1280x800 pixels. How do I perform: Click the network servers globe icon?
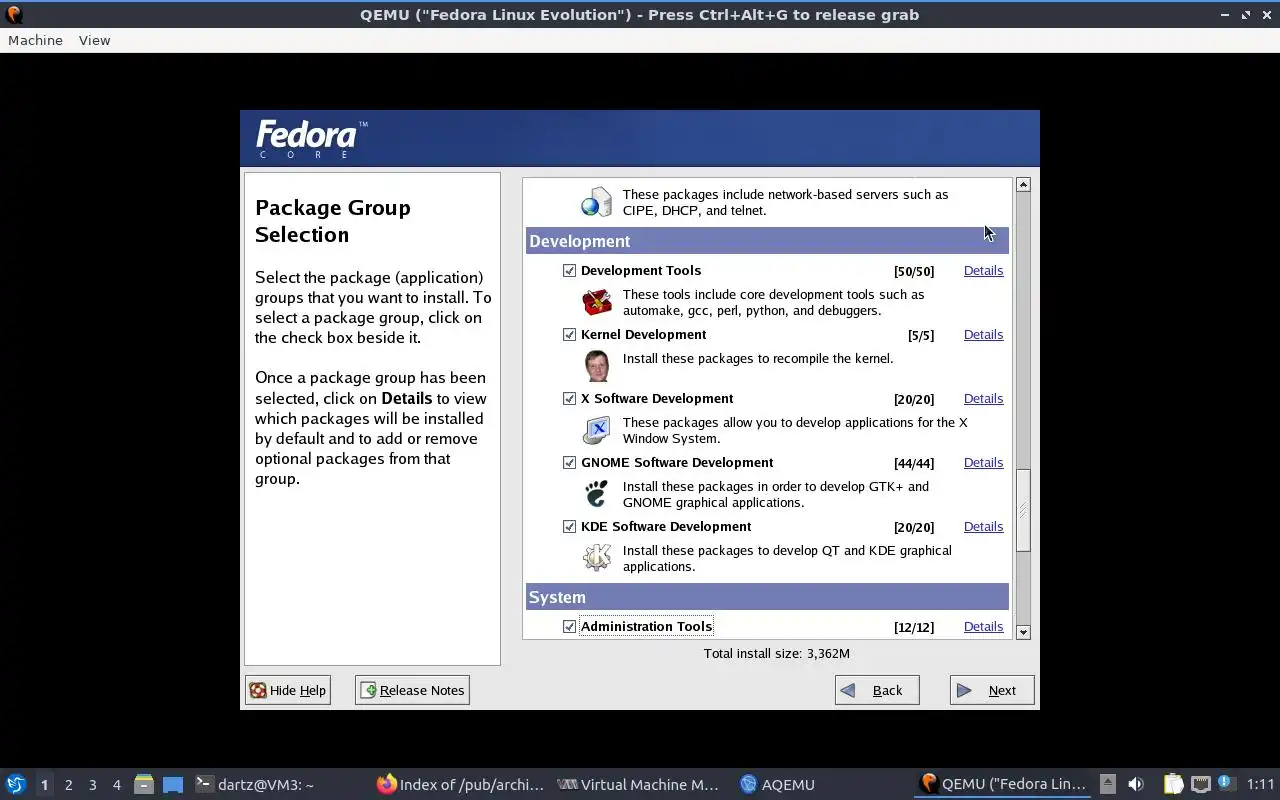tap(597, 202)
